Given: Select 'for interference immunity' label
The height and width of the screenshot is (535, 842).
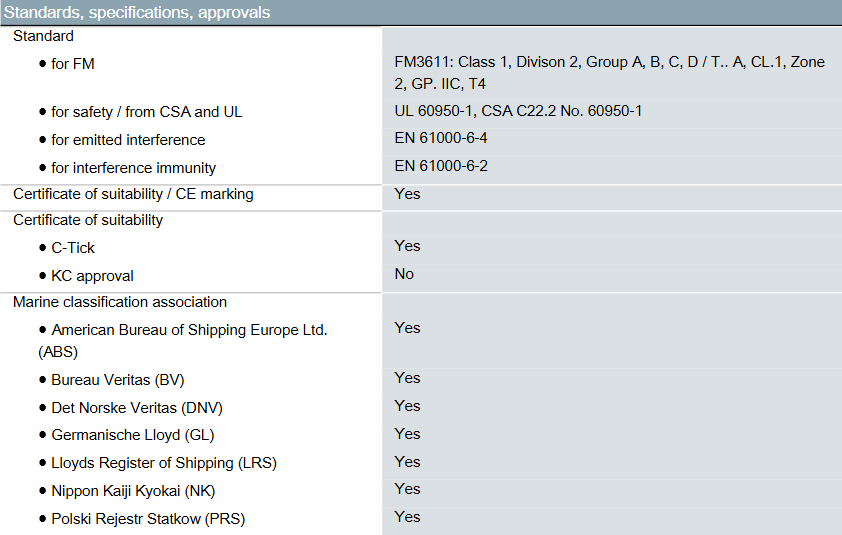Looking at the screenshot, I should [x=133, y=168].
